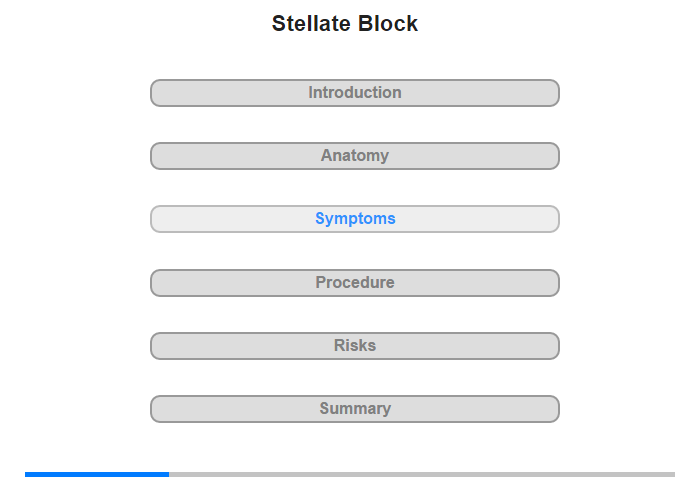This screenshot has width=700, height=480.
Task: Click the blue Symptoms label text
Action: (355, 219)
